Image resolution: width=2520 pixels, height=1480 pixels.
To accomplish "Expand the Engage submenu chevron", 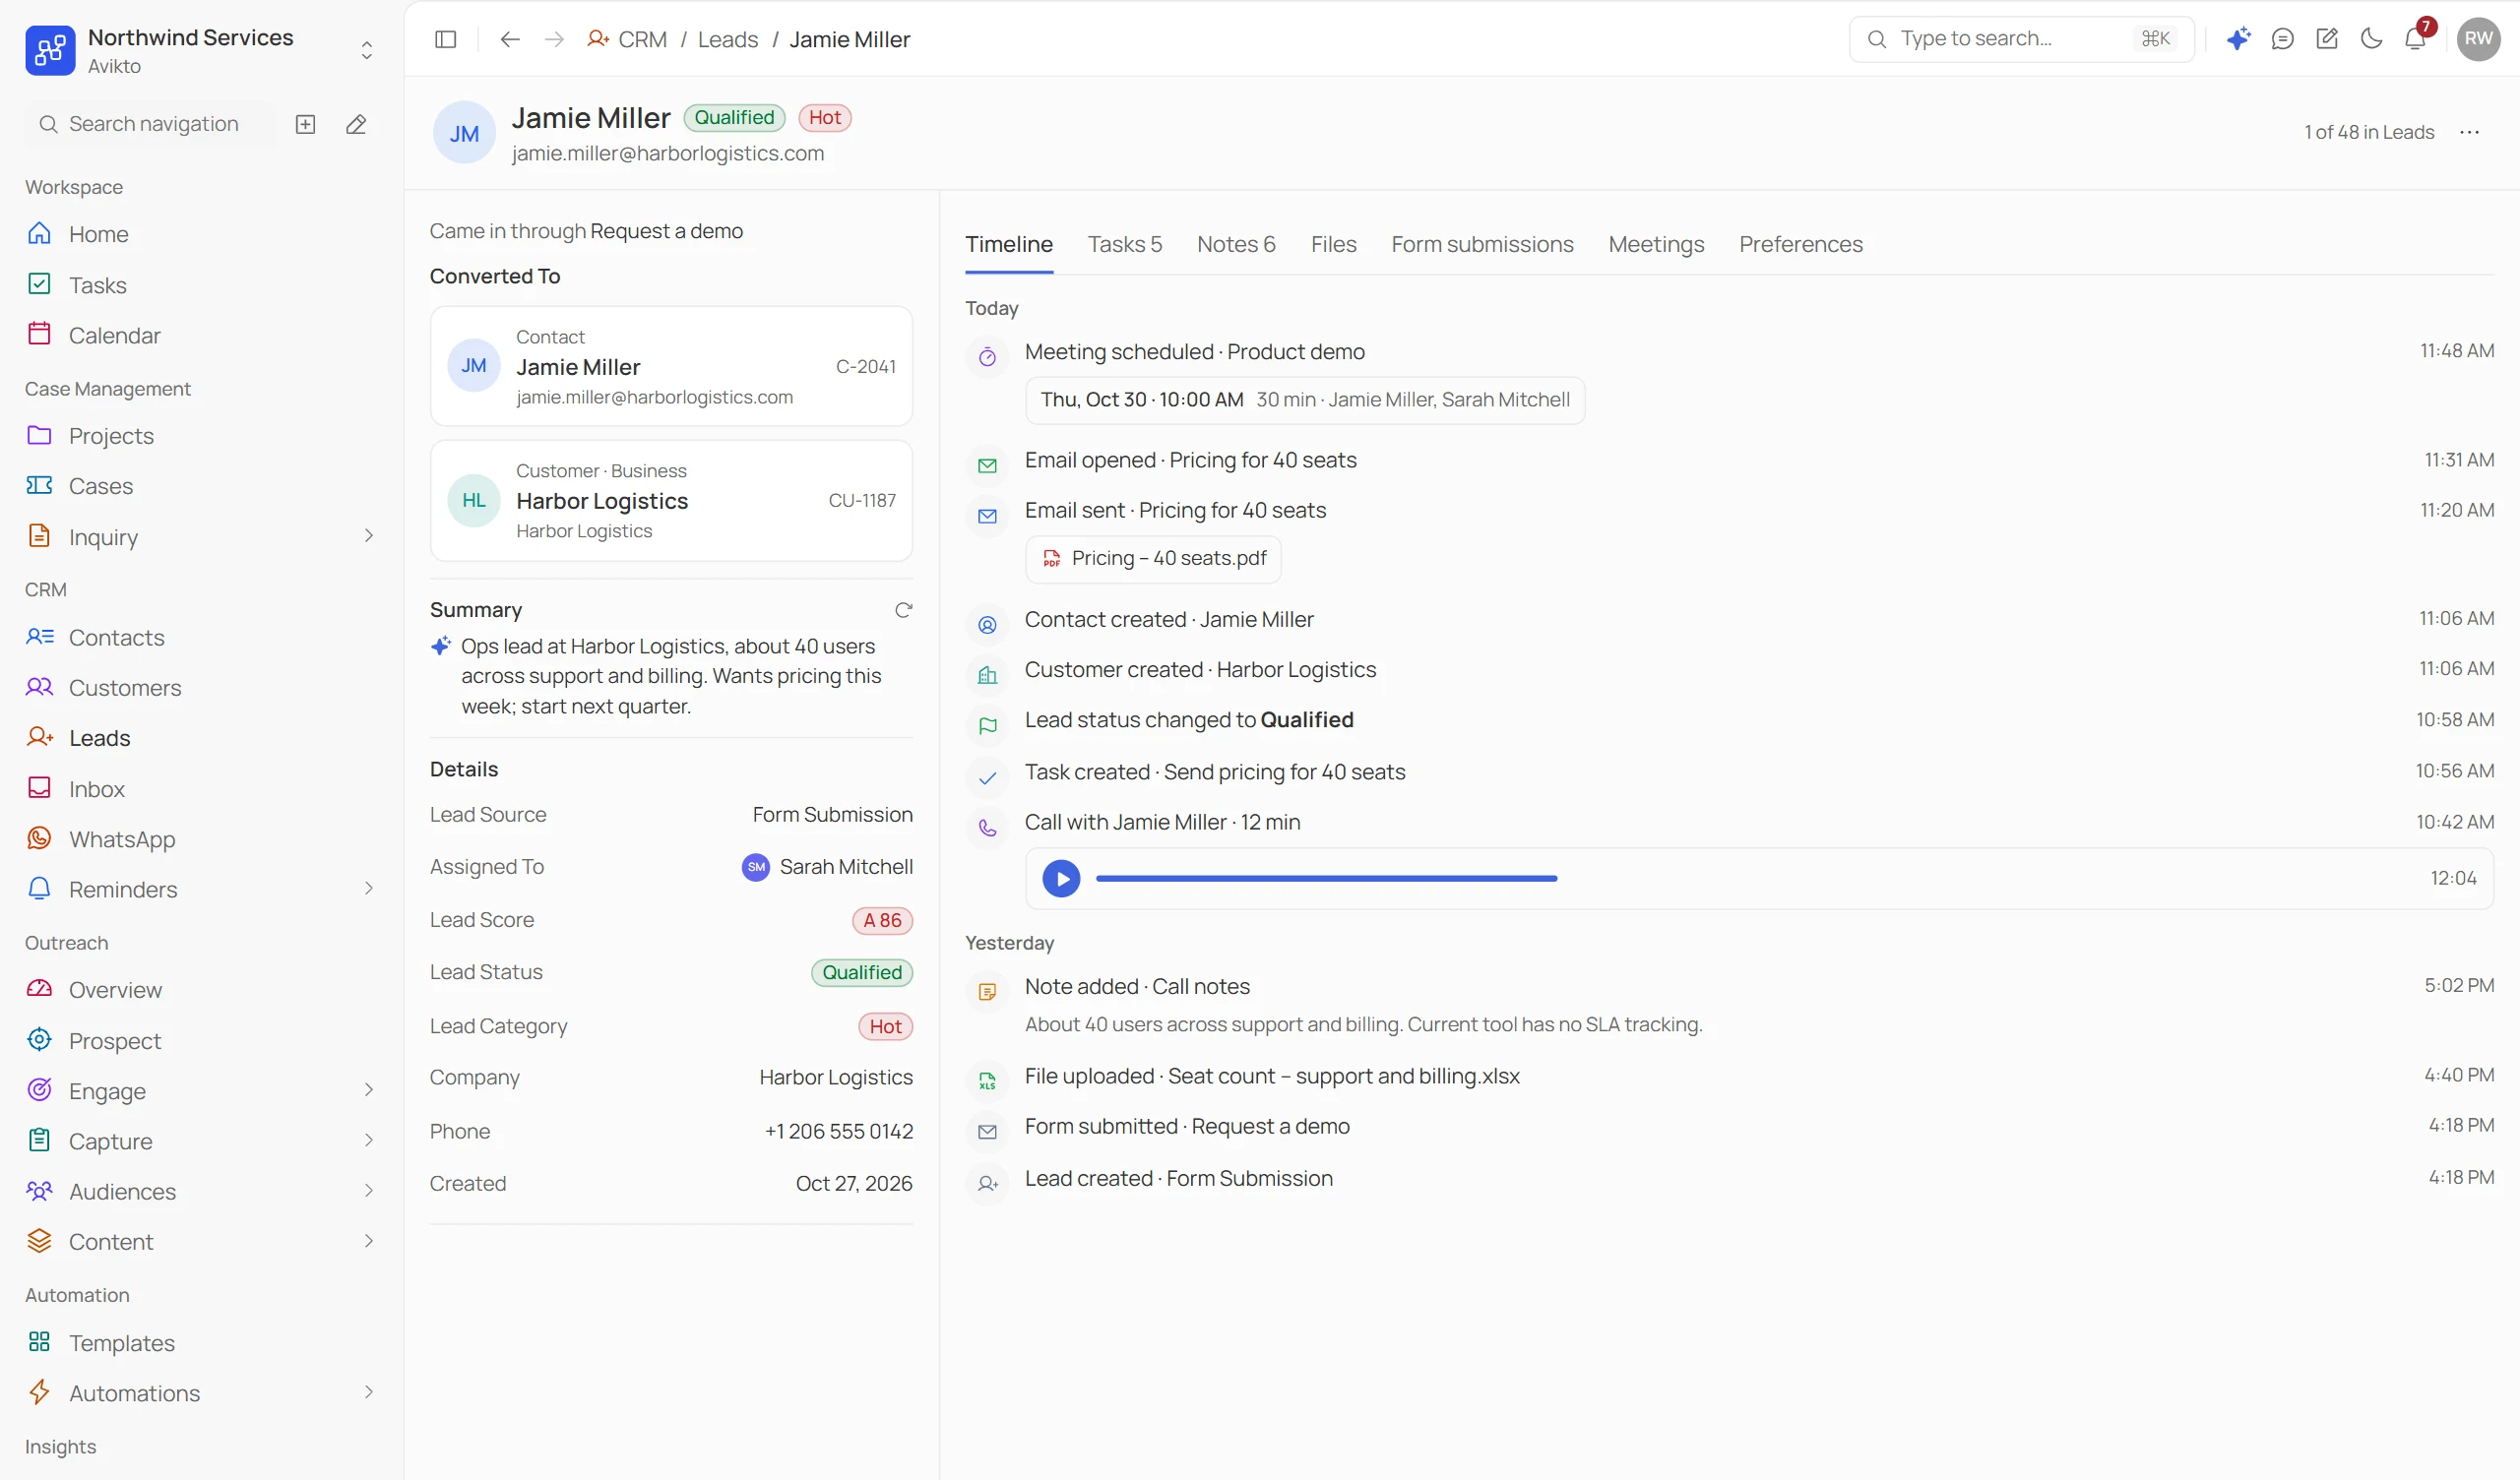I will pos(368,1091).
